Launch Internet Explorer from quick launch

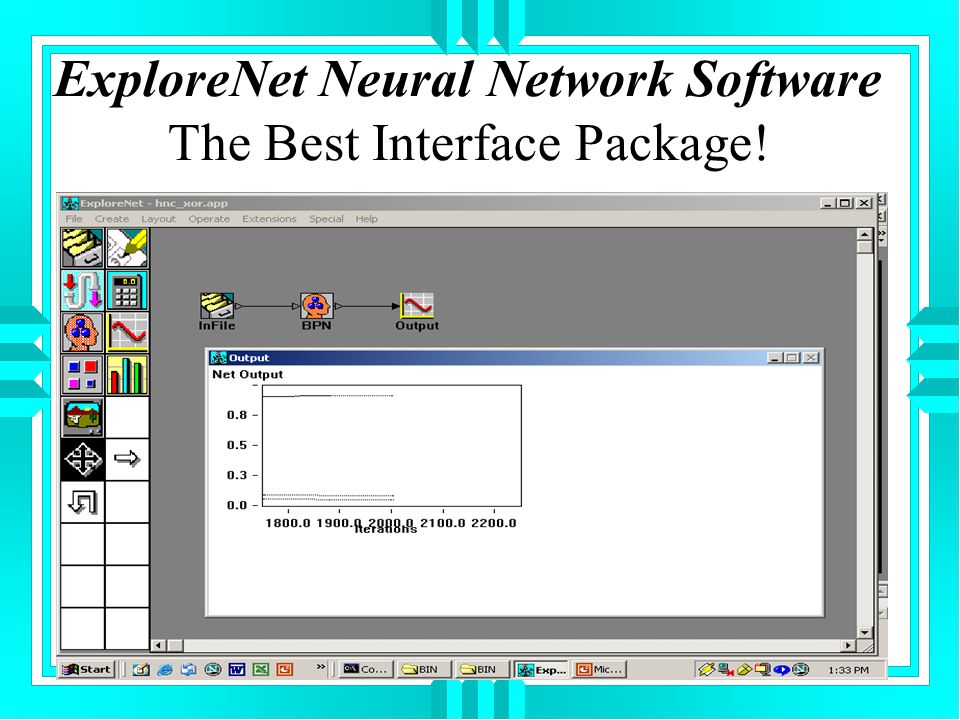[x=165, y=669]
